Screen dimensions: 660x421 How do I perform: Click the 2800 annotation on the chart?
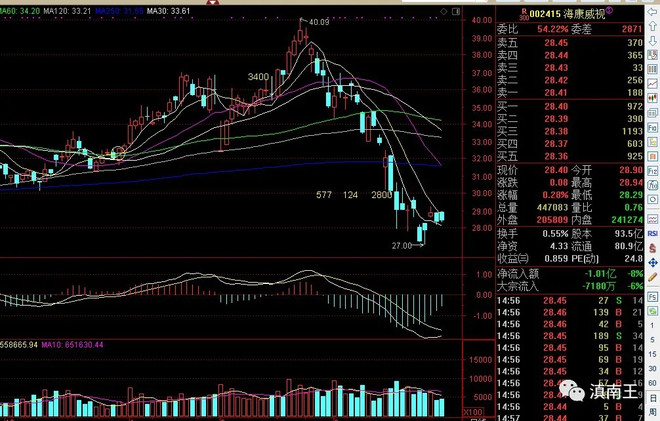click(x=381, y=195)
